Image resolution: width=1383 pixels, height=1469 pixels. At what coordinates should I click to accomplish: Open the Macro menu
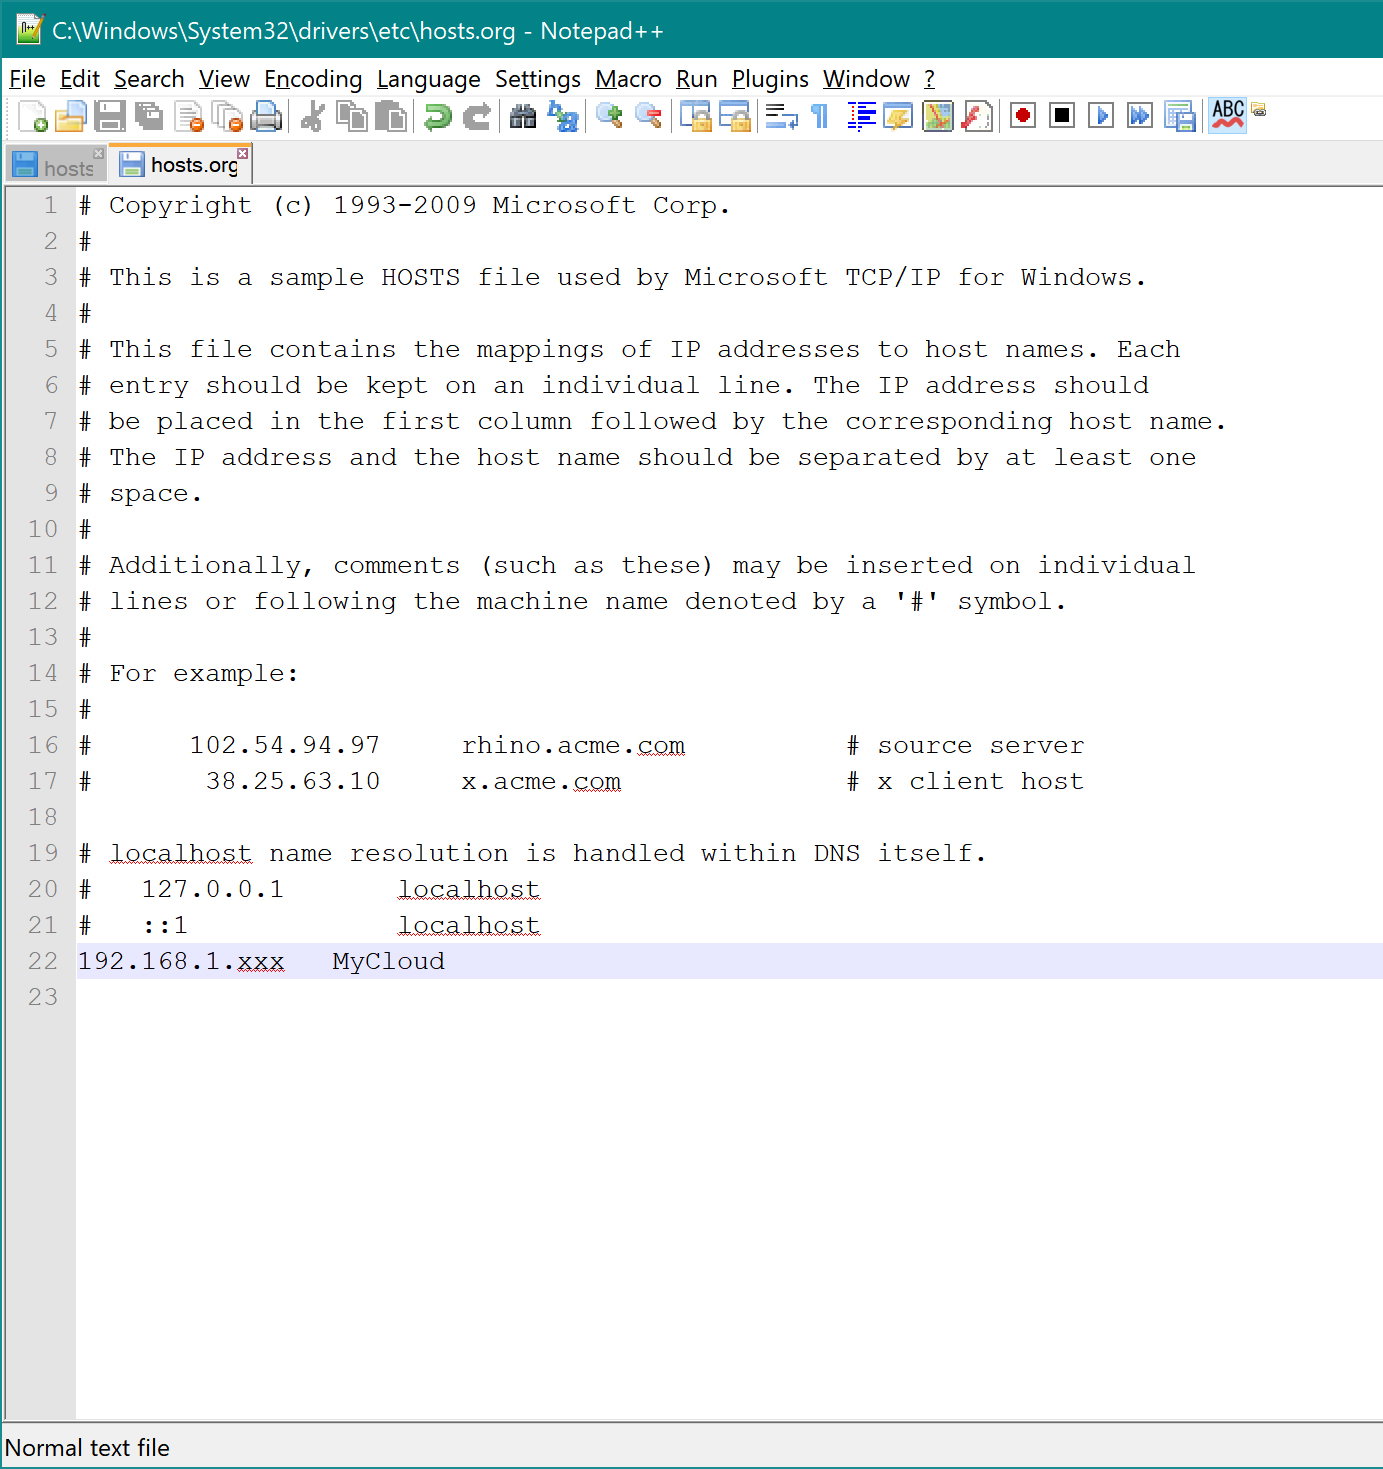pos(628,79)
